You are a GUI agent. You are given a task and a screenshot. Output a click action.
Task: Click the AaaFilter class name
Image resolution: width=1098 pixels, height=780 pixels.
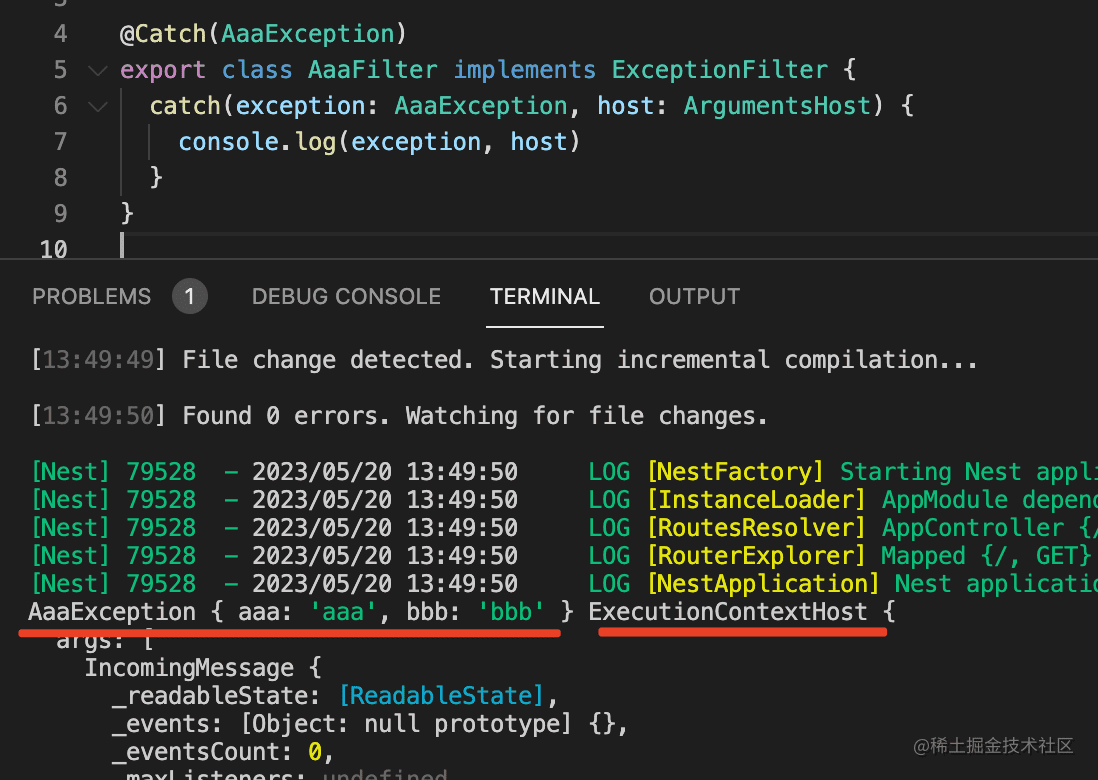point(372,70)
